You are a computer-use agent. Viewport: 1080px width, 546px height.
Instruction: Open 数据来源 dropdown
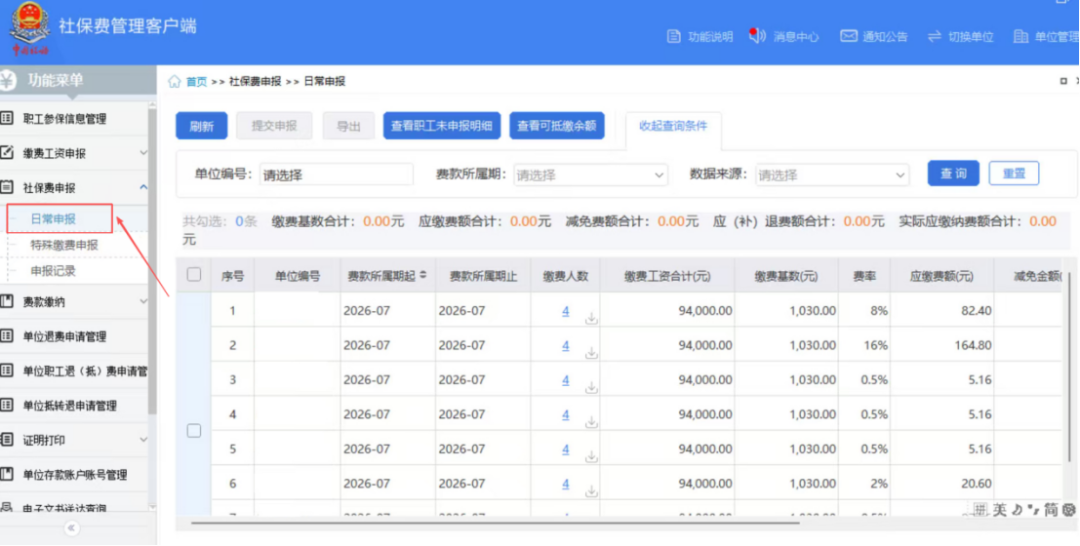click(x=832, y=175)
